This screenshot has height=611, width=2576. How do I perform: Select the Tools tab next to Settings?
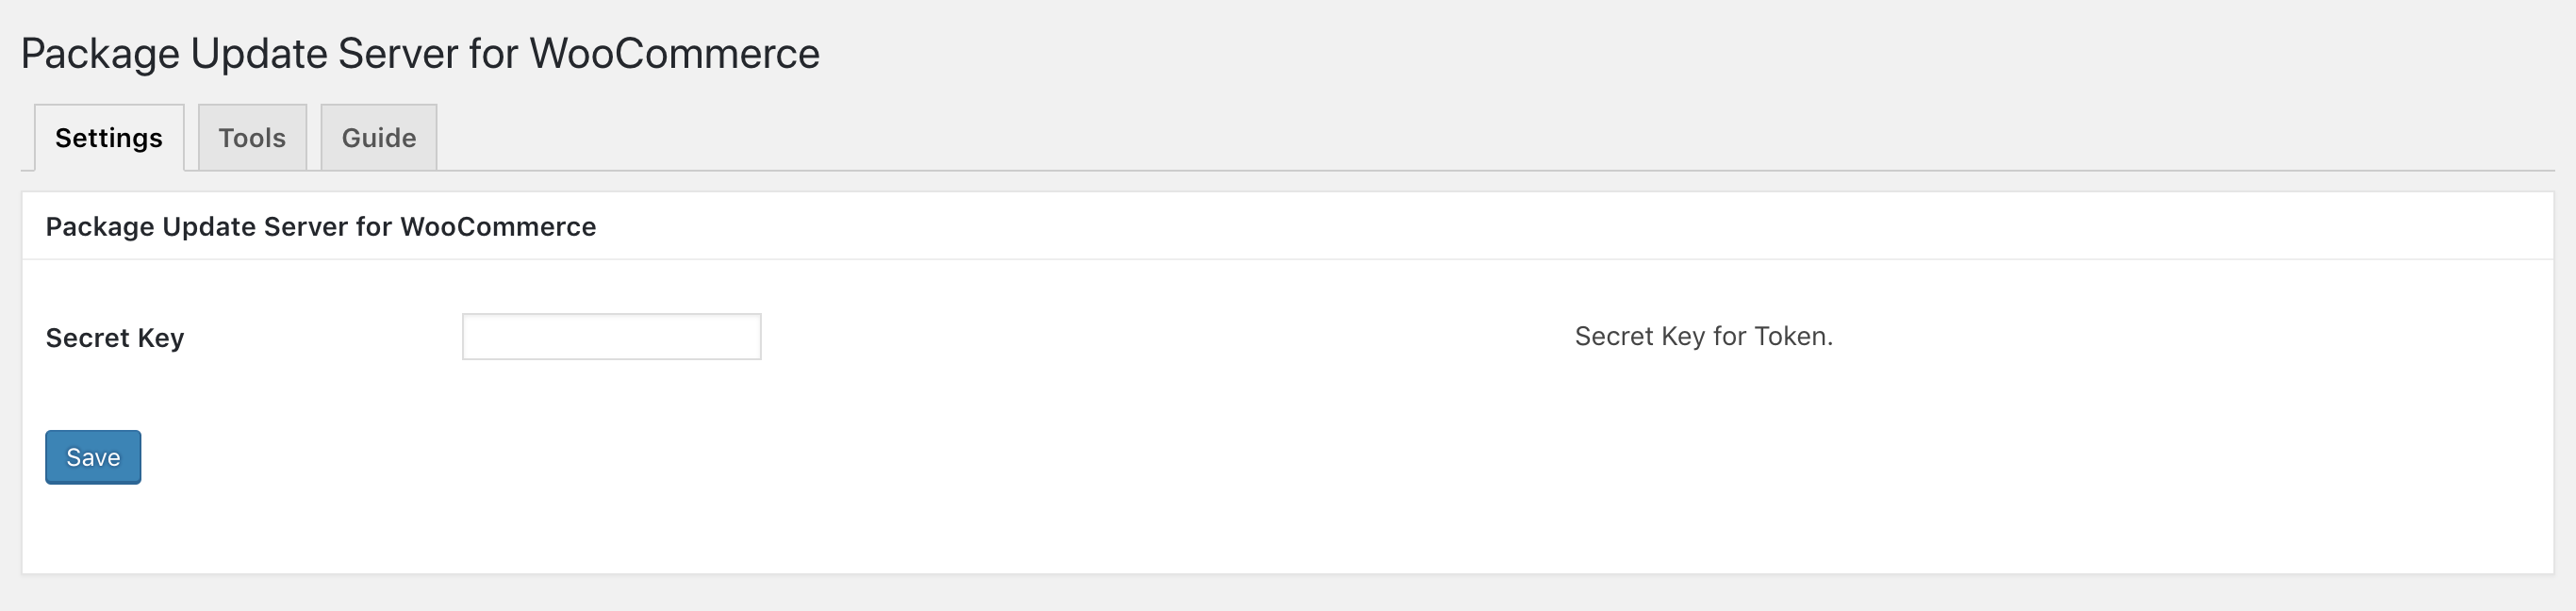pos(252,138)
